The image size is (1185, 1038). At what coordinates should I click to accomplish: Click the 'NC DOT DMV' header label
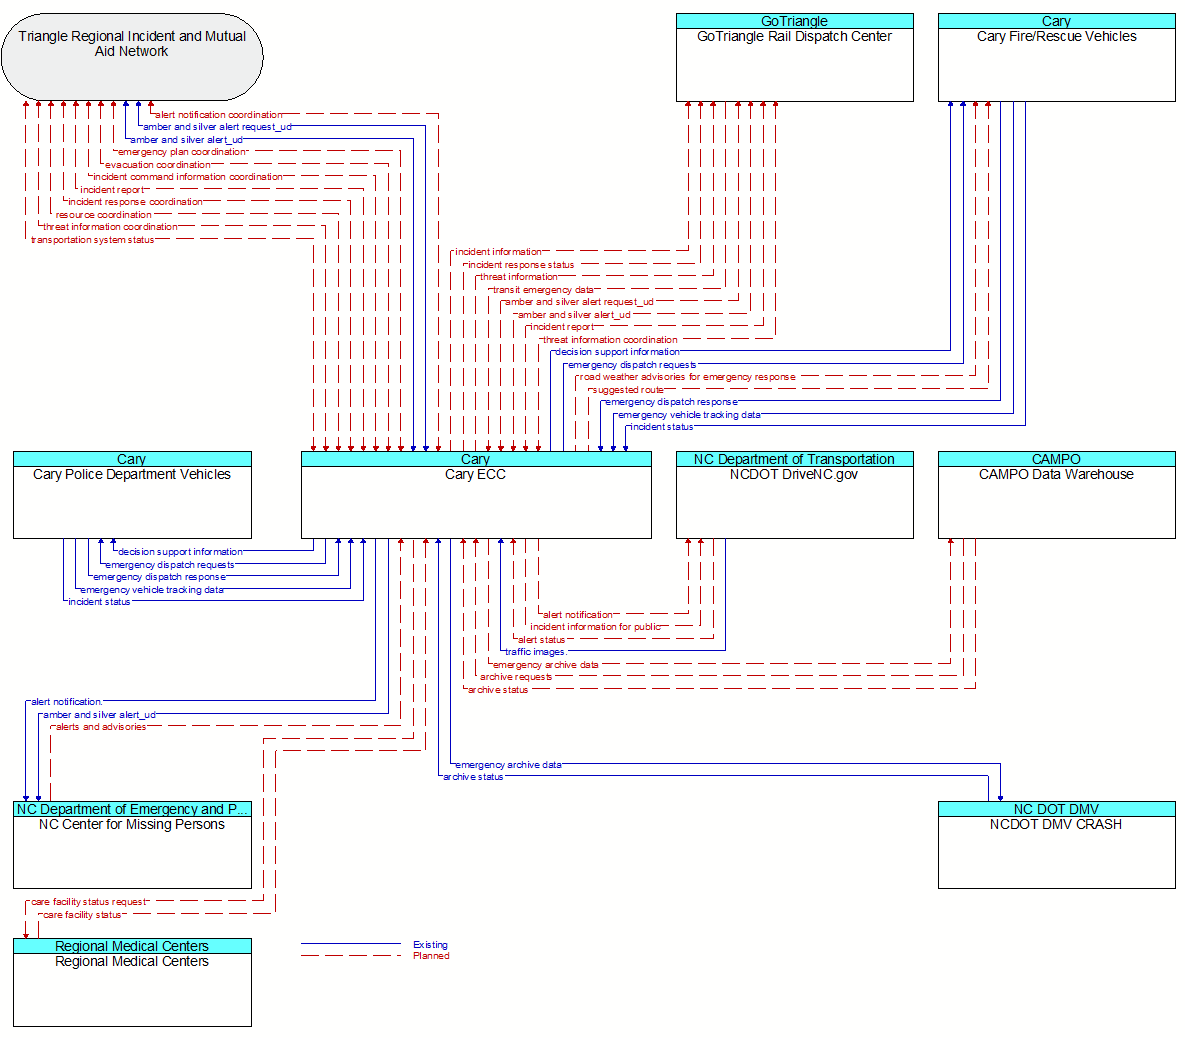coord(1057,809)
